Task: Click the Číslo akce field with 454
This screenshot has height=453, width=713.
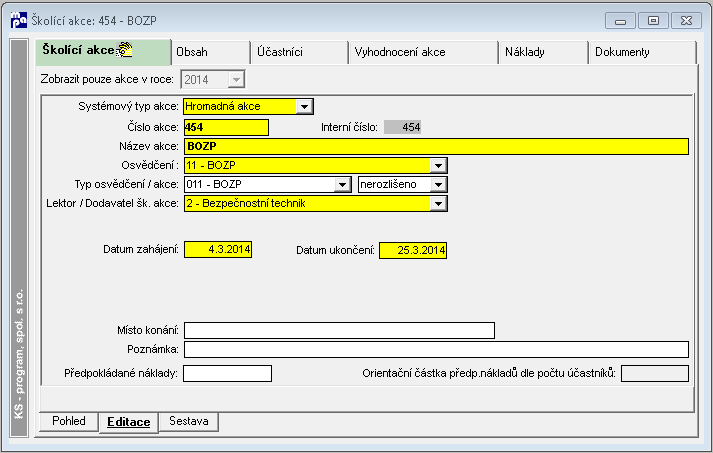Action: (x=226, y=127)
